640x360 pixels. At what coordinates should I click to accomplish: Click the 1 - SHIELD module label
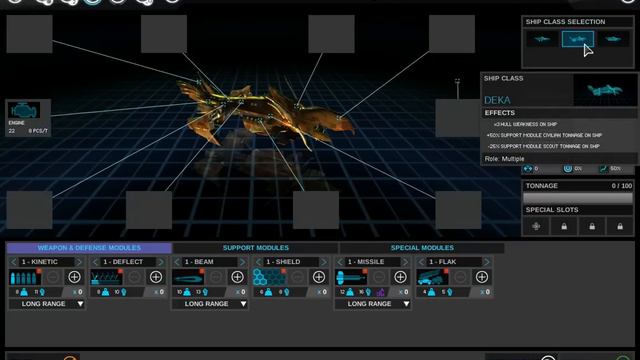tap(283, 262)
